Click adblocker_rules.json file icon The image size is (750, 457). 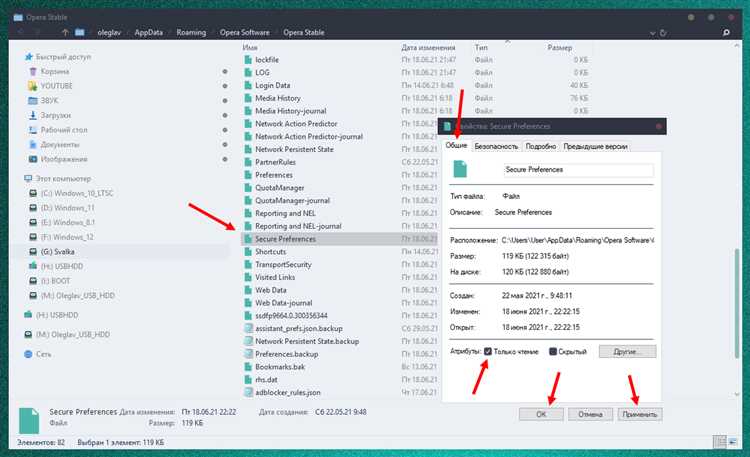point(248,392)
